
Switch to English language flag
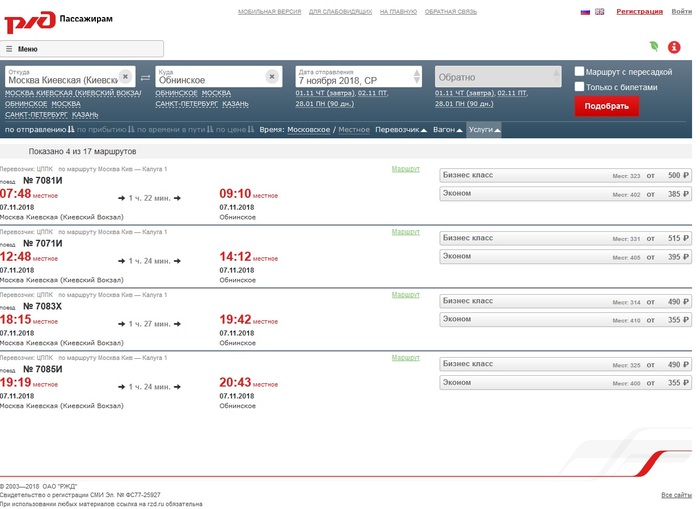coord(599,12)
